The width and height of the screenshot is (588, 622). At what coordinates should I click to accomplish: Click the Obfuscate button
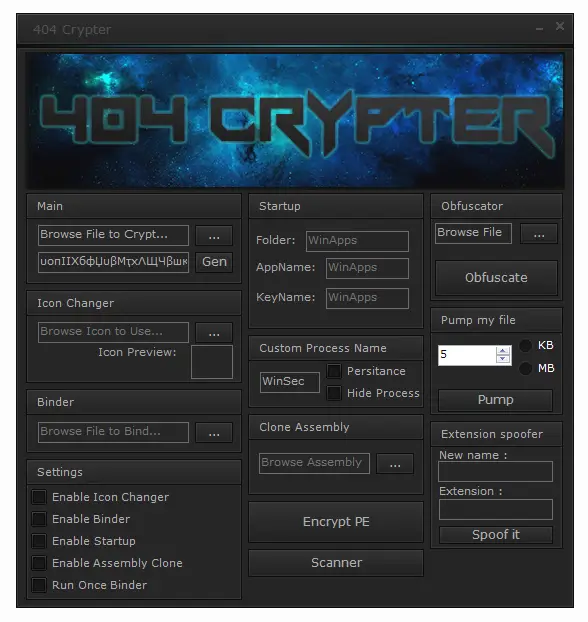coord(496,278)
